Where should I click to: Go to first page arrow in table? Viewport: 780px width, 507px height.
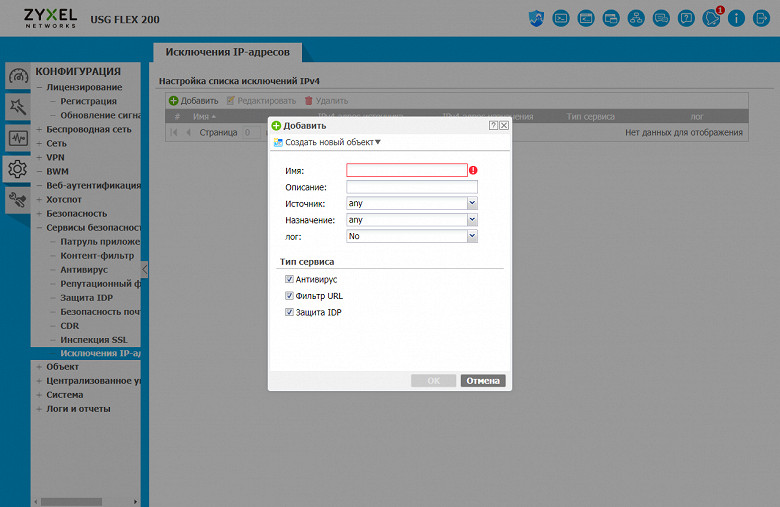(174, 132)
